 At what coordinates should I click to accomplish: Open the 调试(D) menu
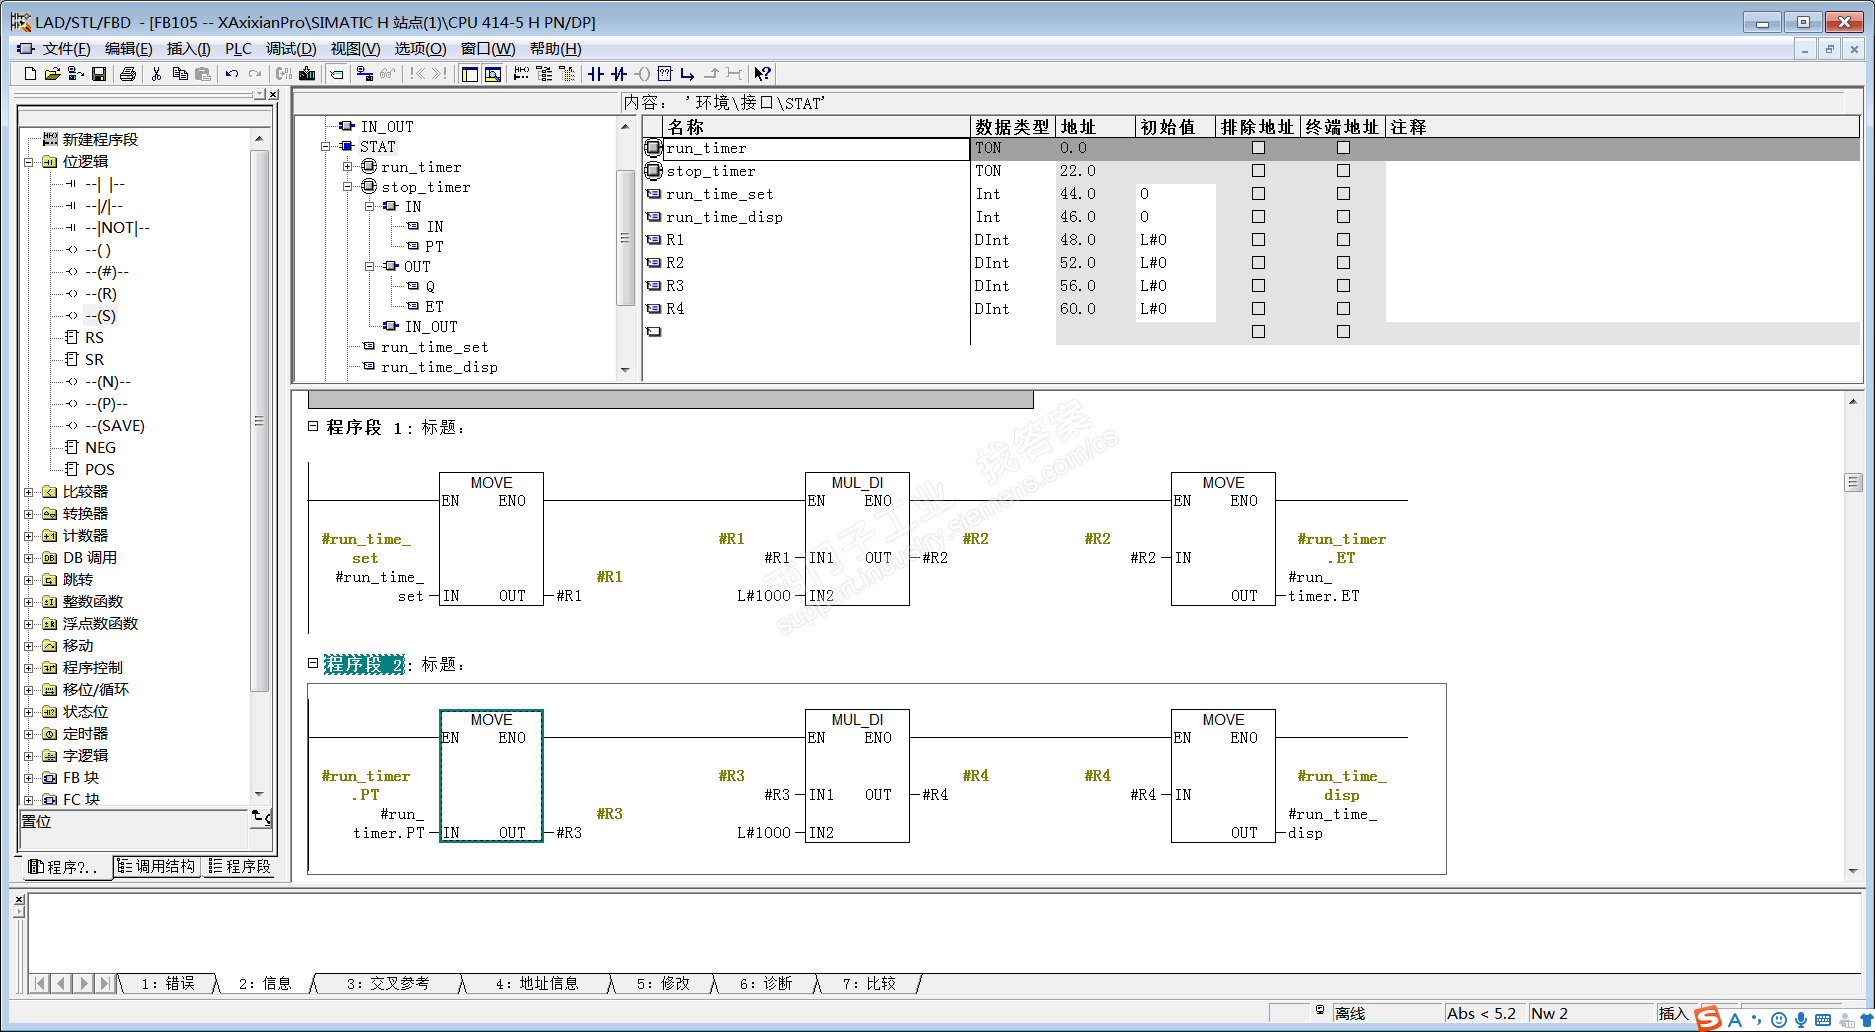[x=291, y=49]
